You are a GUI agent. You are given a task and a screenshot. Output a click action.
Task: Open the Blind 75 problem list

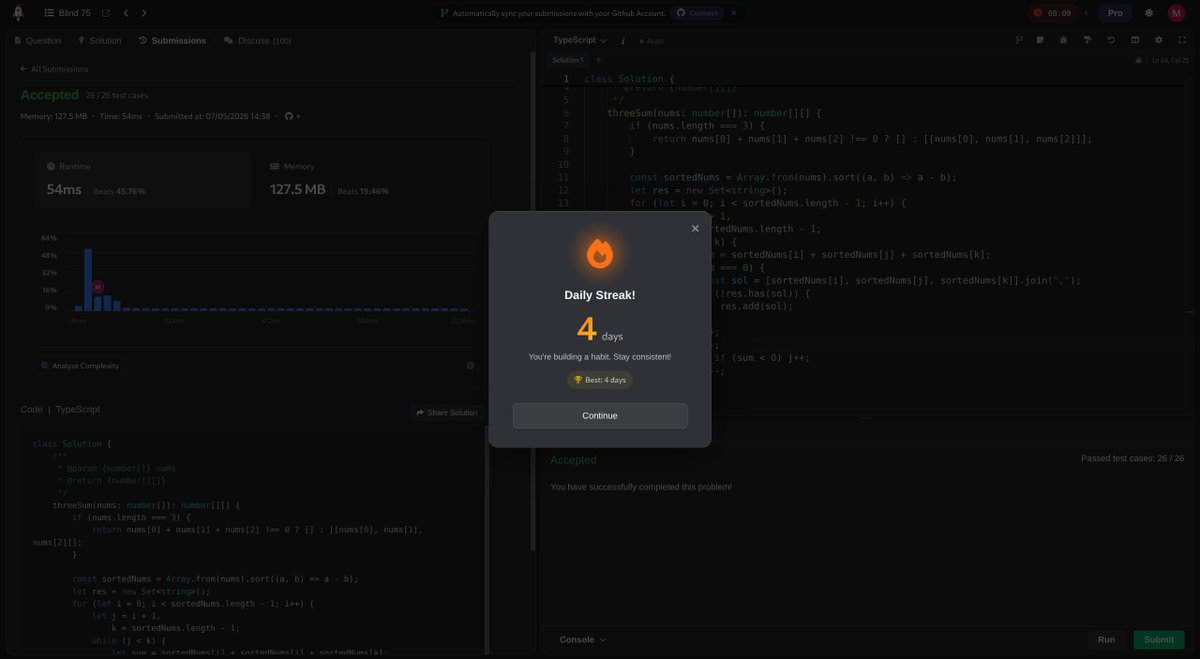68,13
